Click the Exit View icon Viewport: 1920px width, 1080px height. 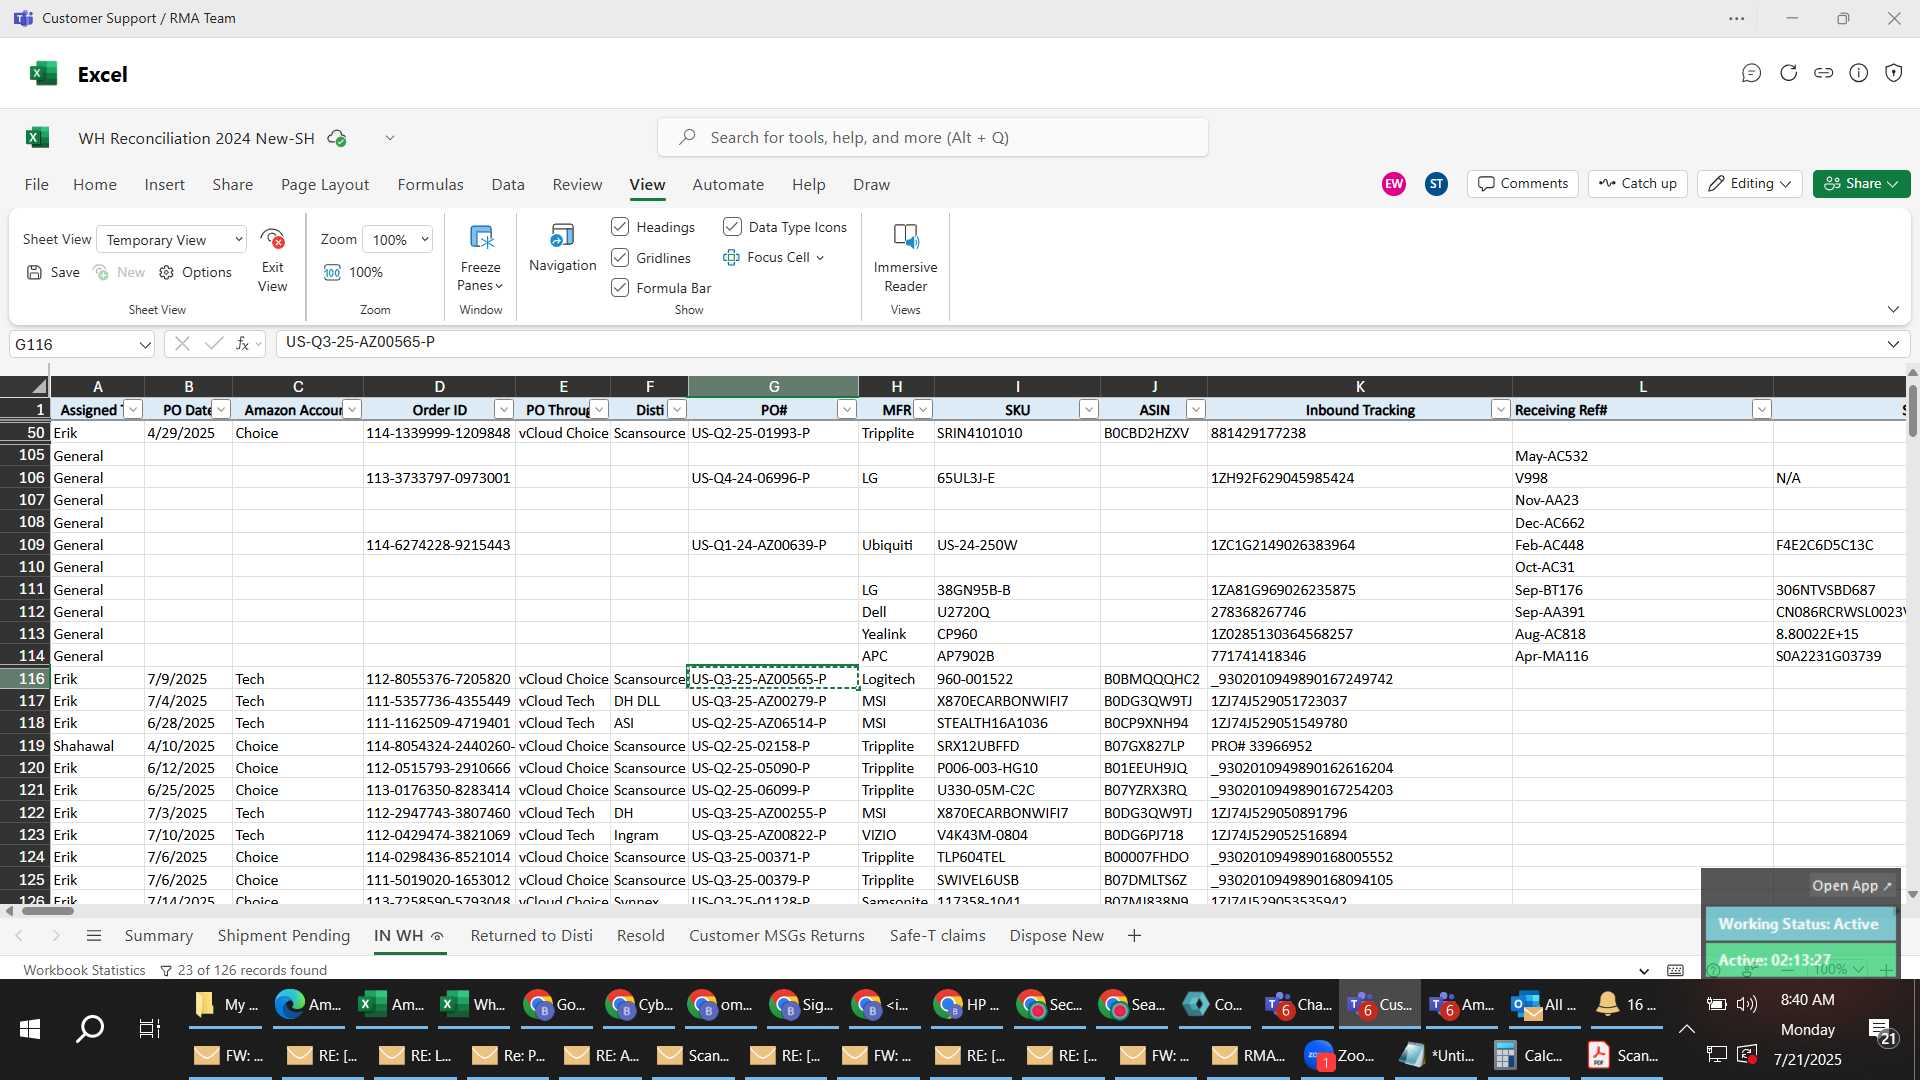272,239
